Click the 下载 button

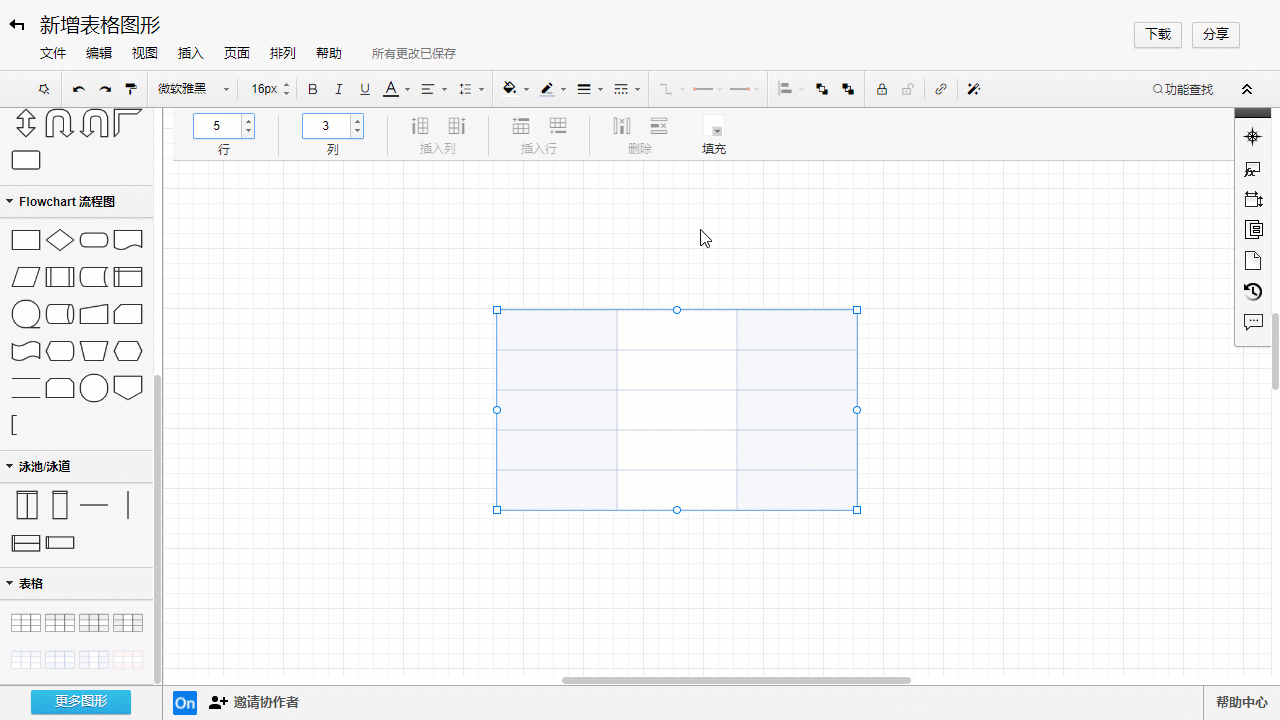(1158, 34)
